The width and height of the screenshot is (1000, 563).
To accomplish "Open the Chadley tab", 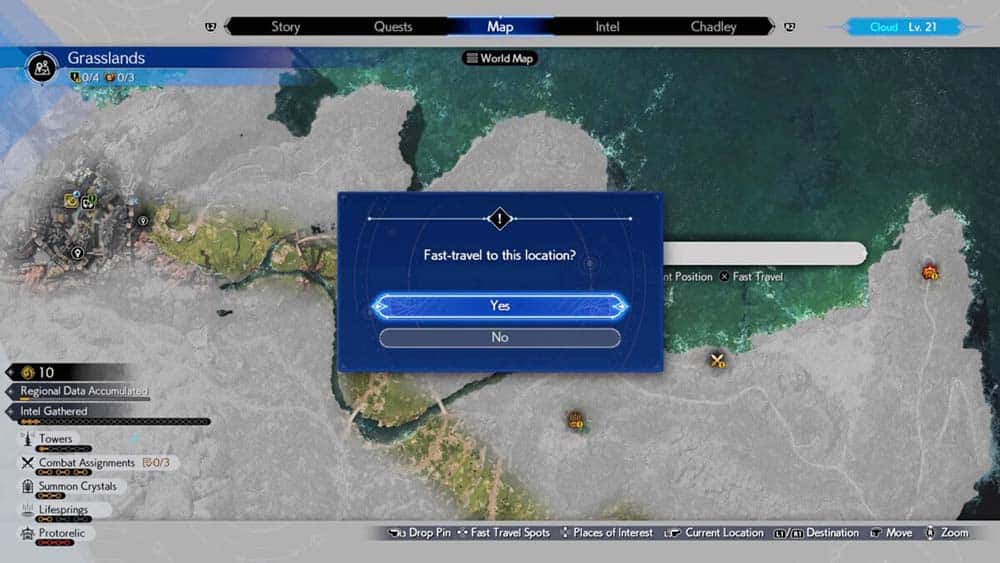I will 714,27.
